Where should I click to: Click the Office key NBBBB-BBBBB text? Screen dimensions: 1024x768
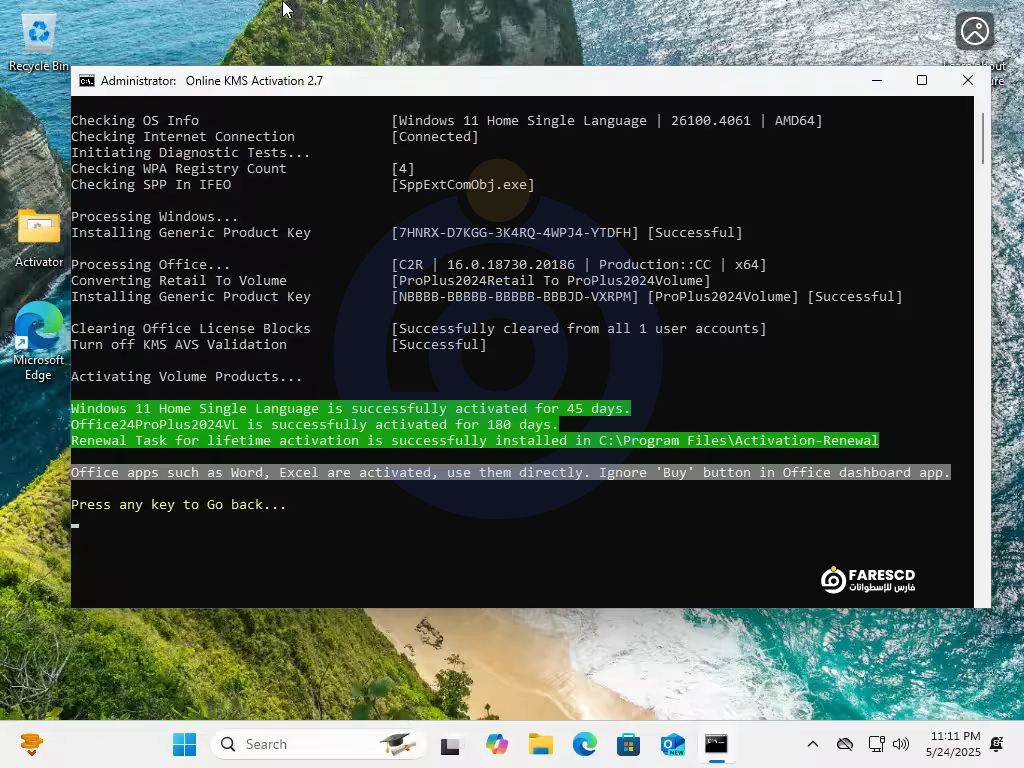(515, 296)
